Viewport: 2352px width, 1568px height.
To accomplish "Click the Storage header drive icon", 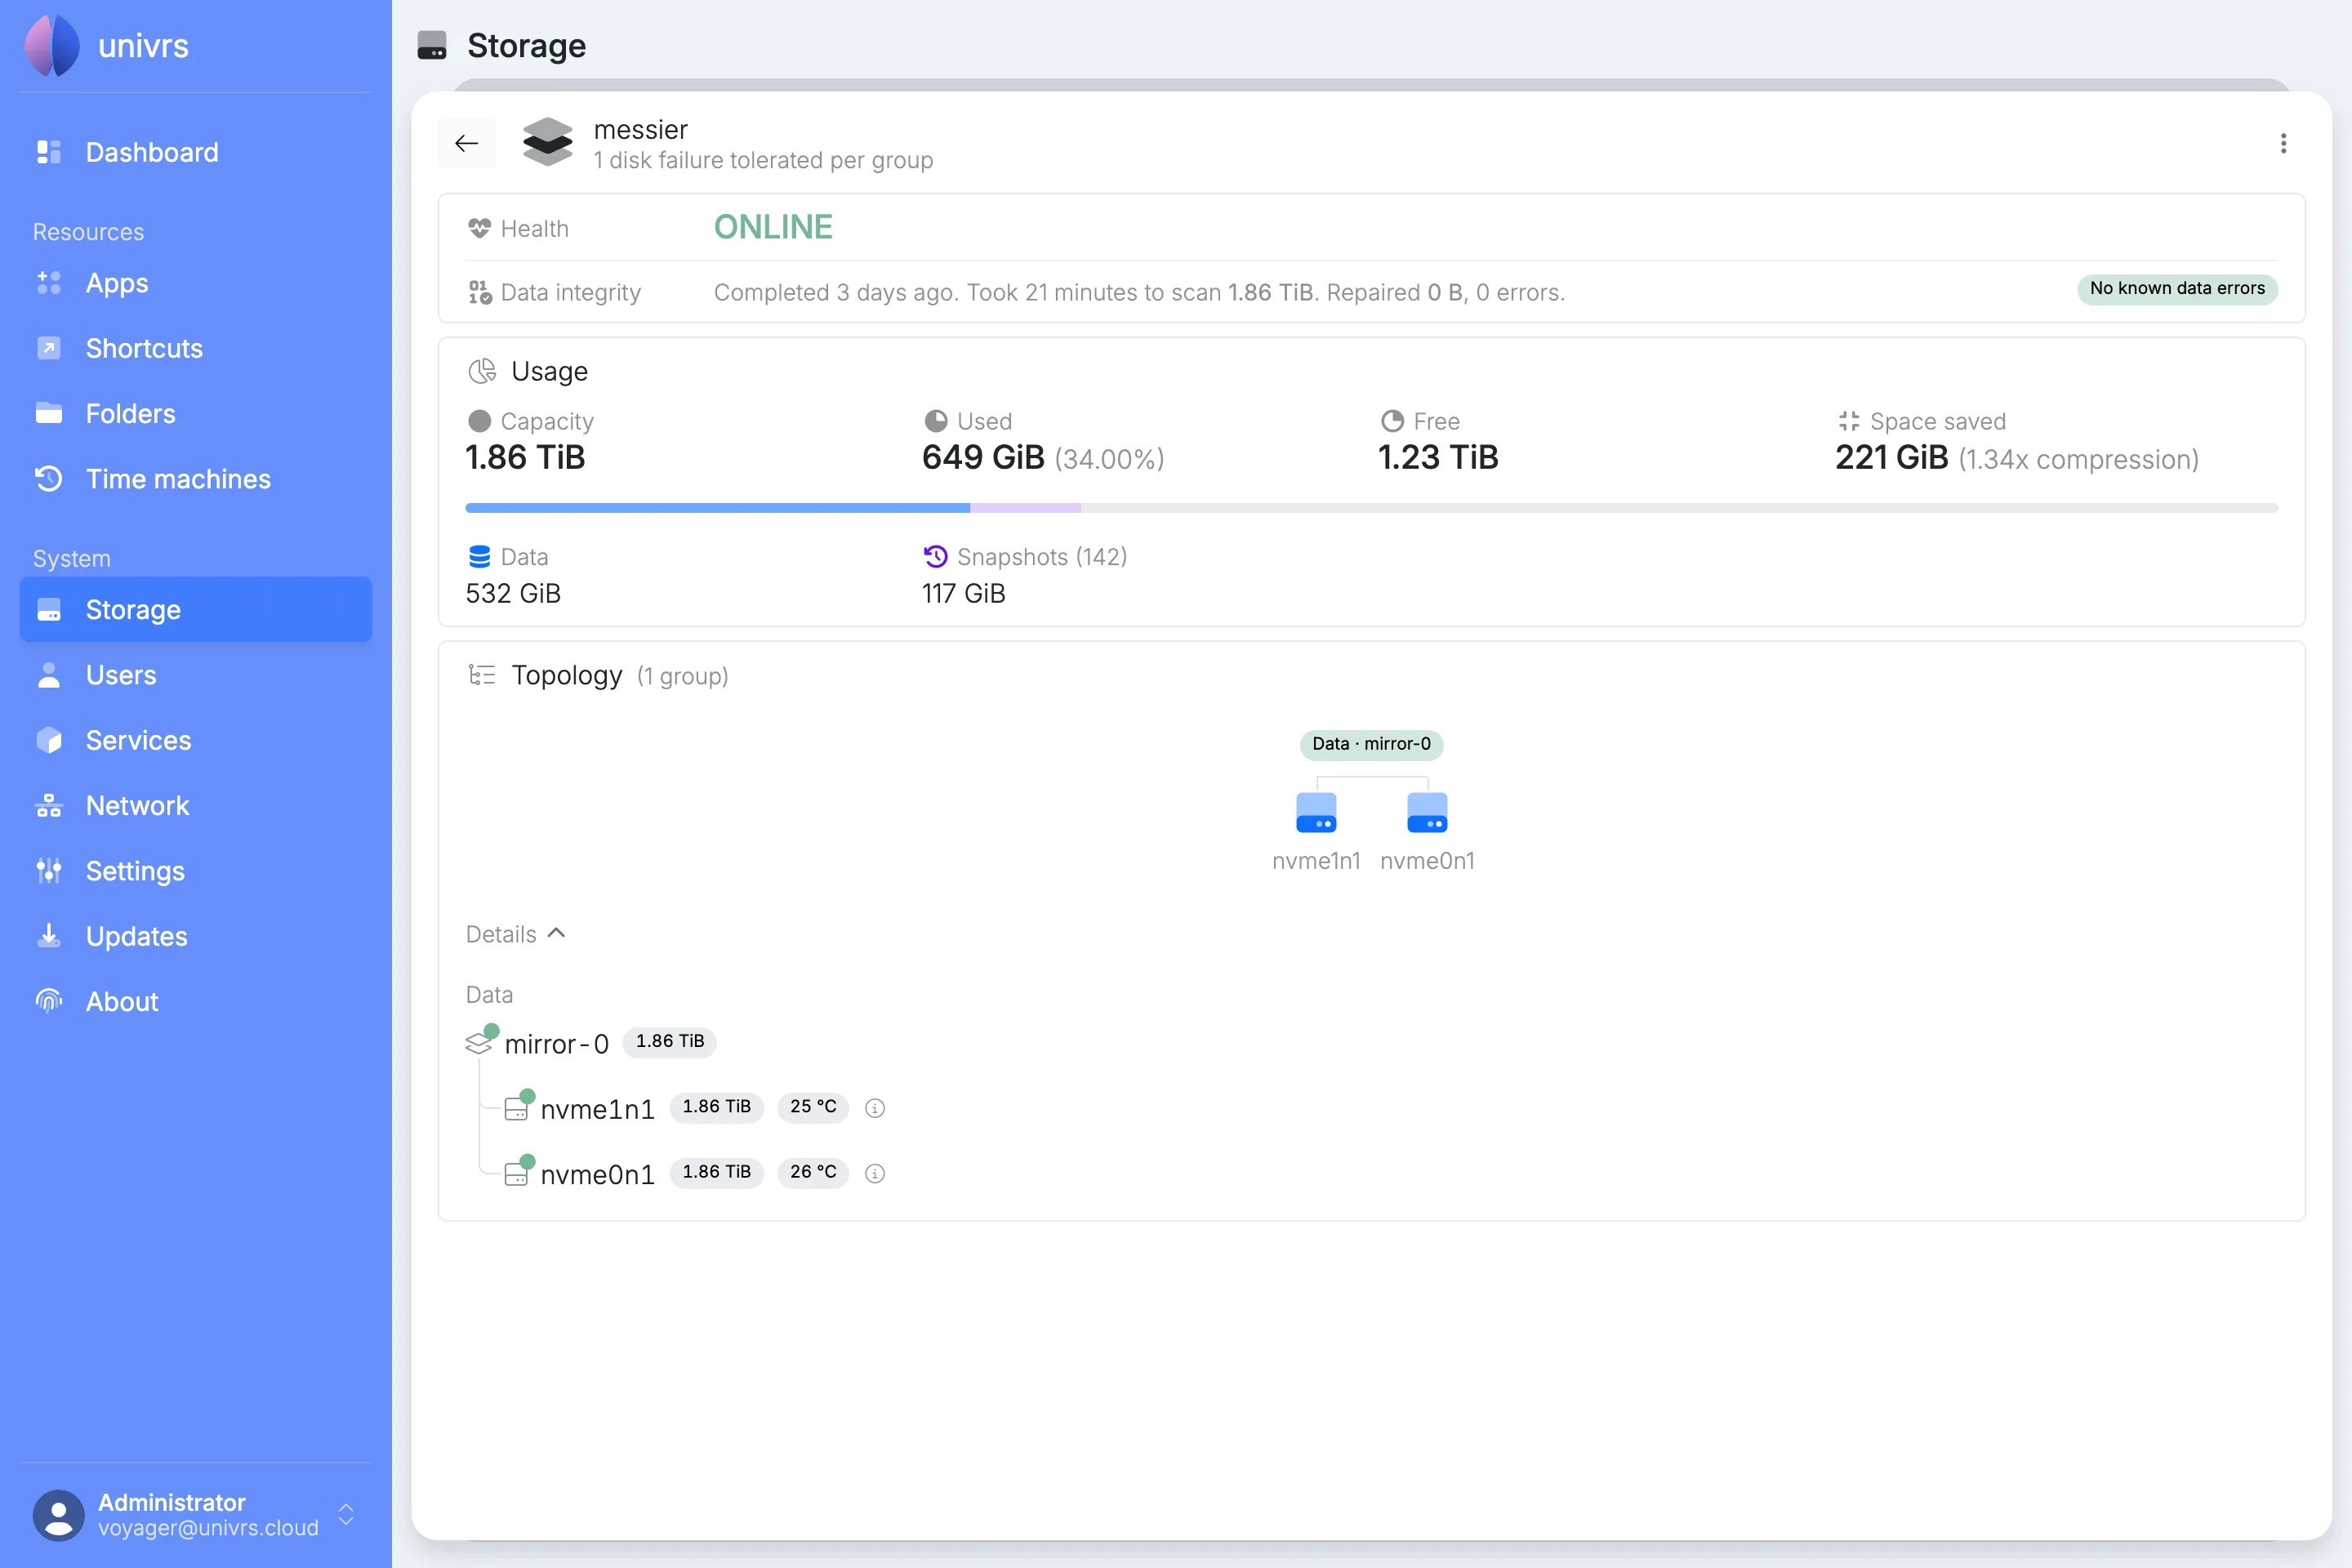I will point(432,46).
